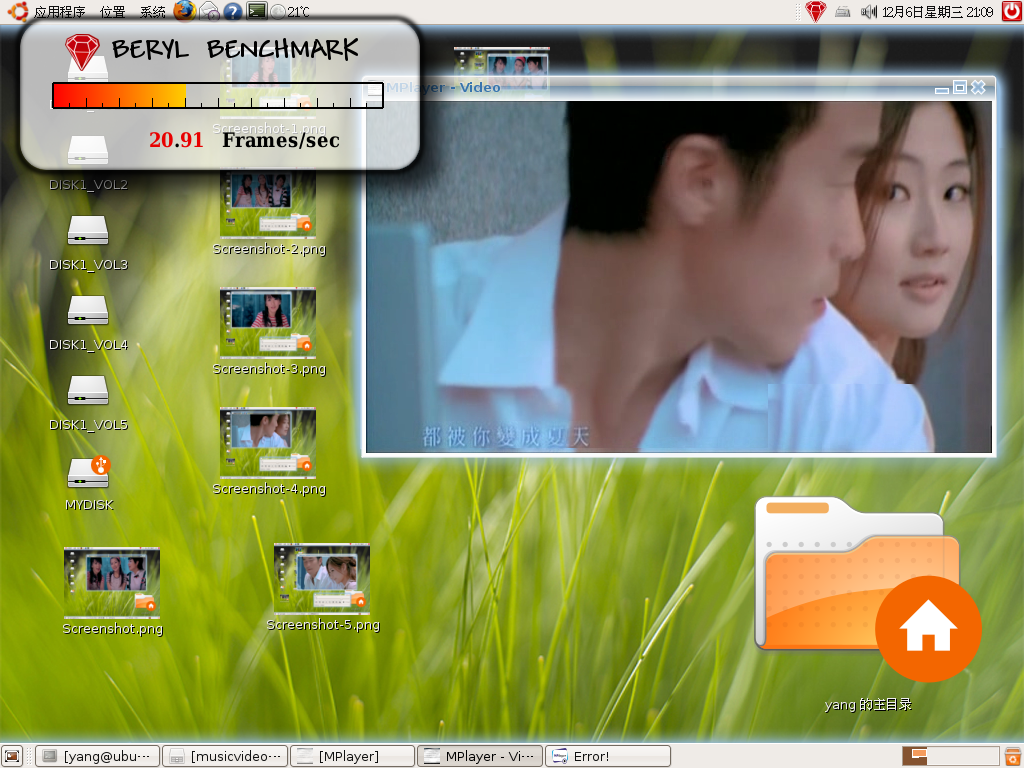Click the Screenshot-1.png label behind benchmark
Viewport: 1024px width, 768px height.
(268, 129)
